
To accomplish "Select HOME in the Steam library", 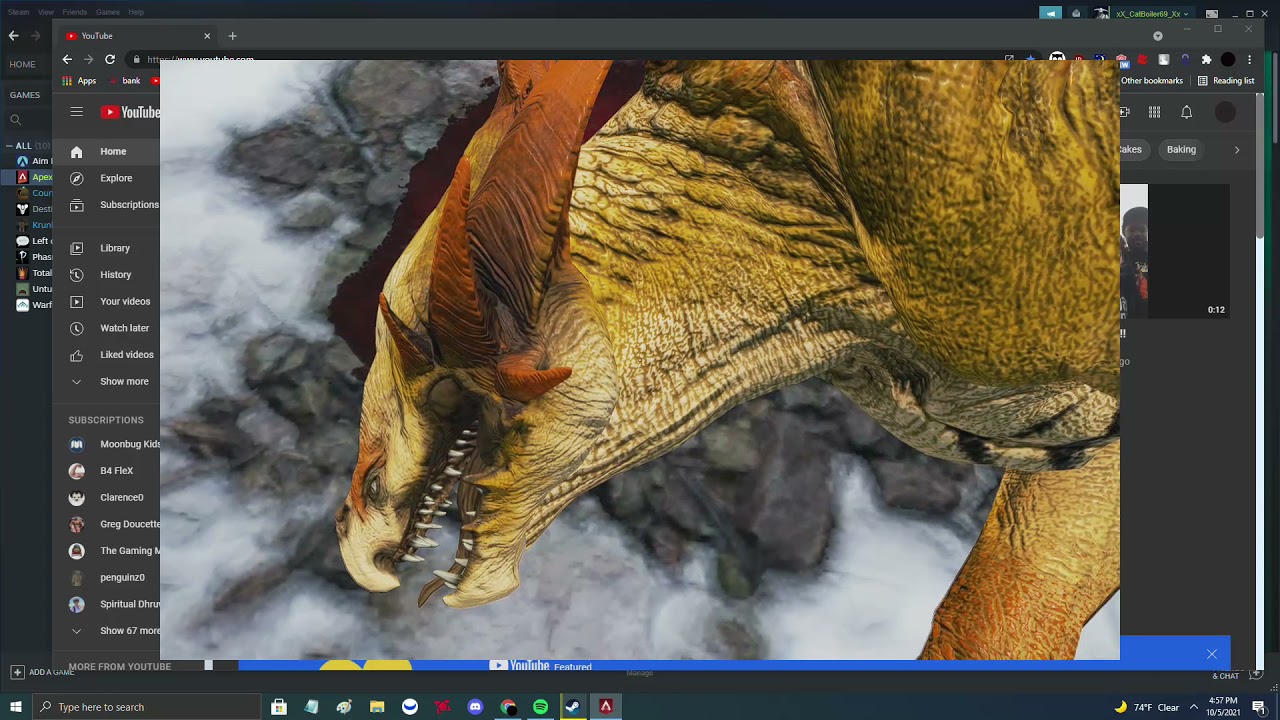I will pos(22,64).
